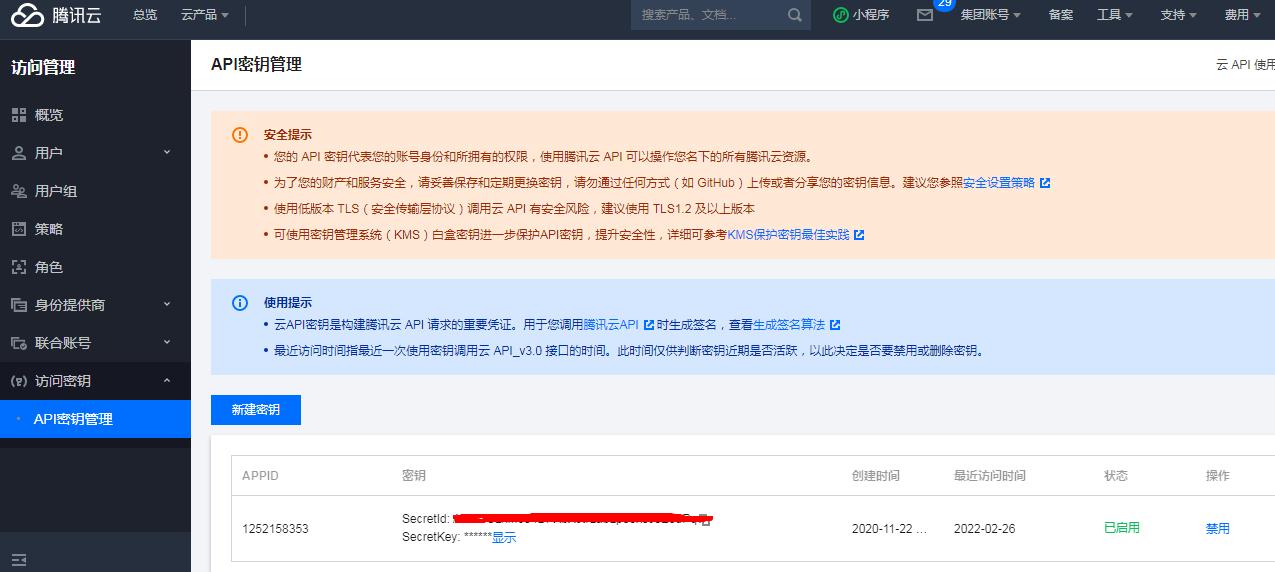Viewport: 1275px width, 572px height.
Task: Click the Access Key icon in sidebar
Action: (x=19, y=381)
